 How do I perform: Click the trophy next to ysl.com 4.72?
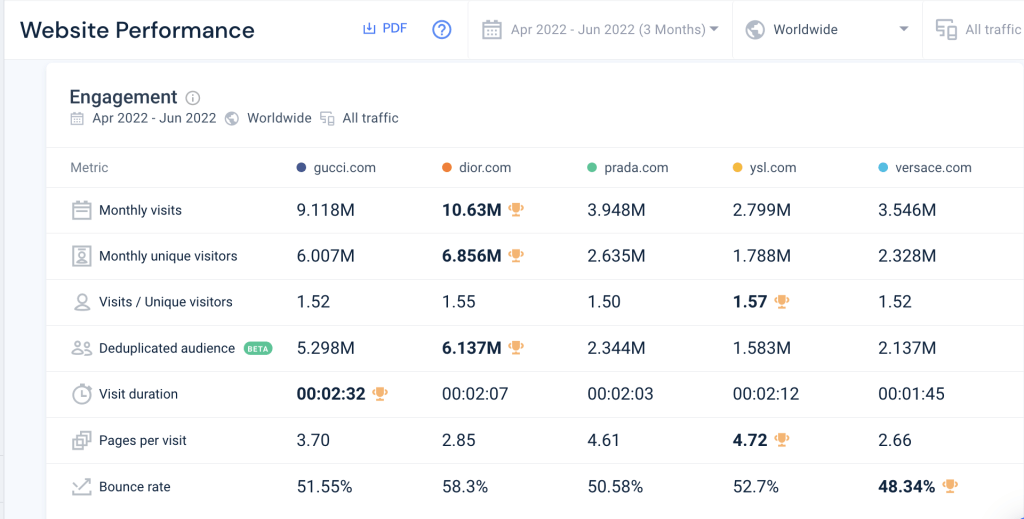click(x=782, y=439)
